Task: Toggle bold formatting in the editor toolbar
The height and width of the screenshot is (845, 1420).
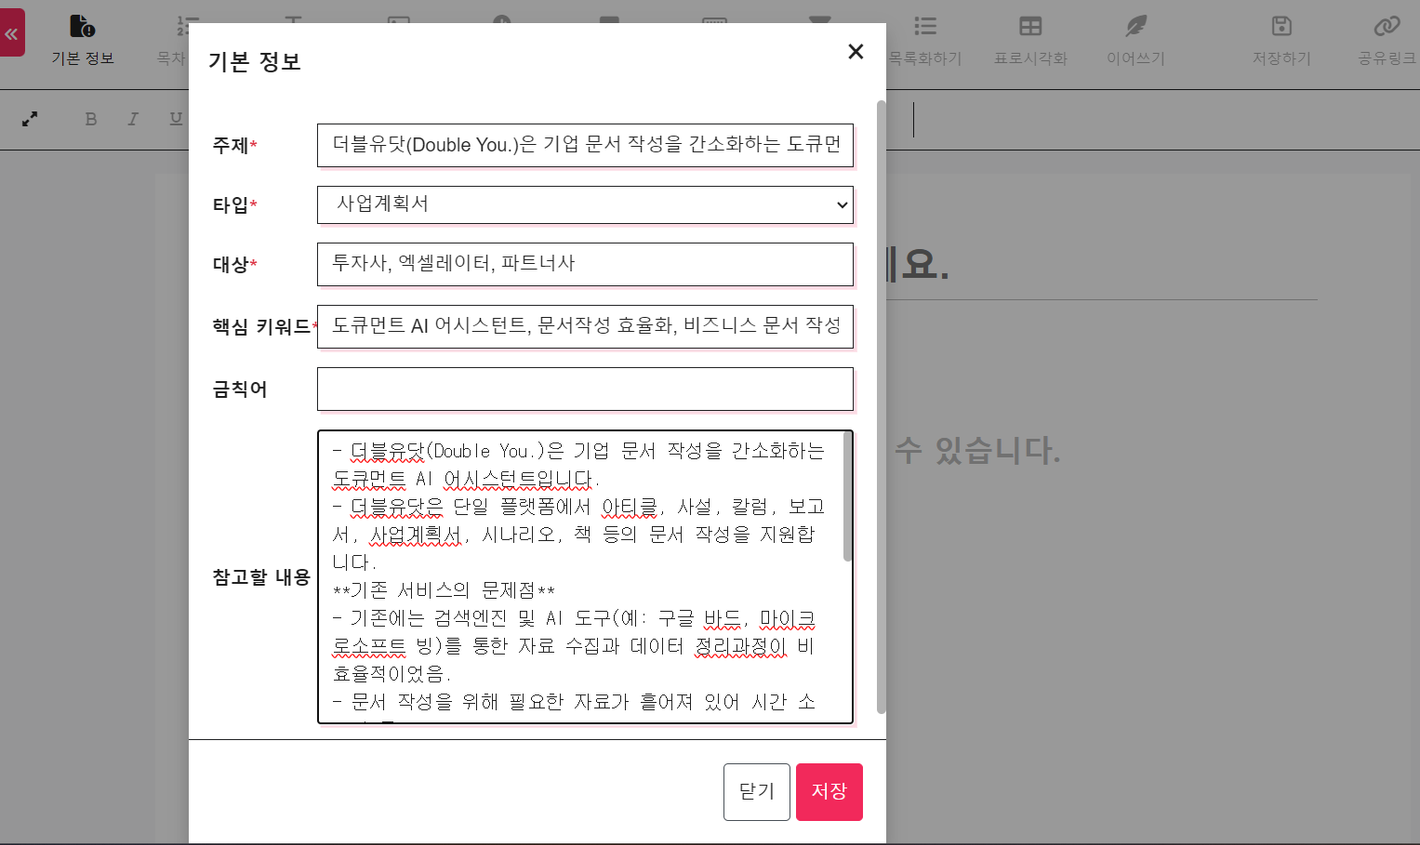Action: point(91,119)
